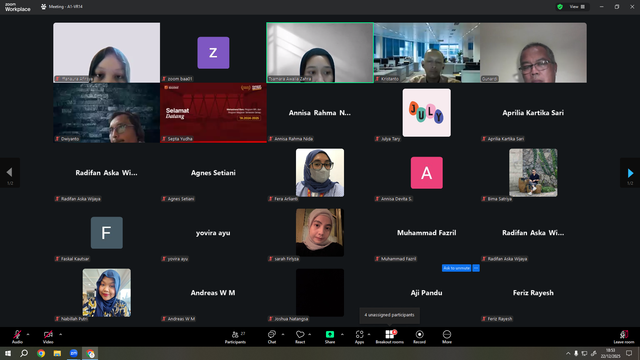Screen dimensions: 640x360
Task: Click the taskbar clock and date
Action: point(610,353)
